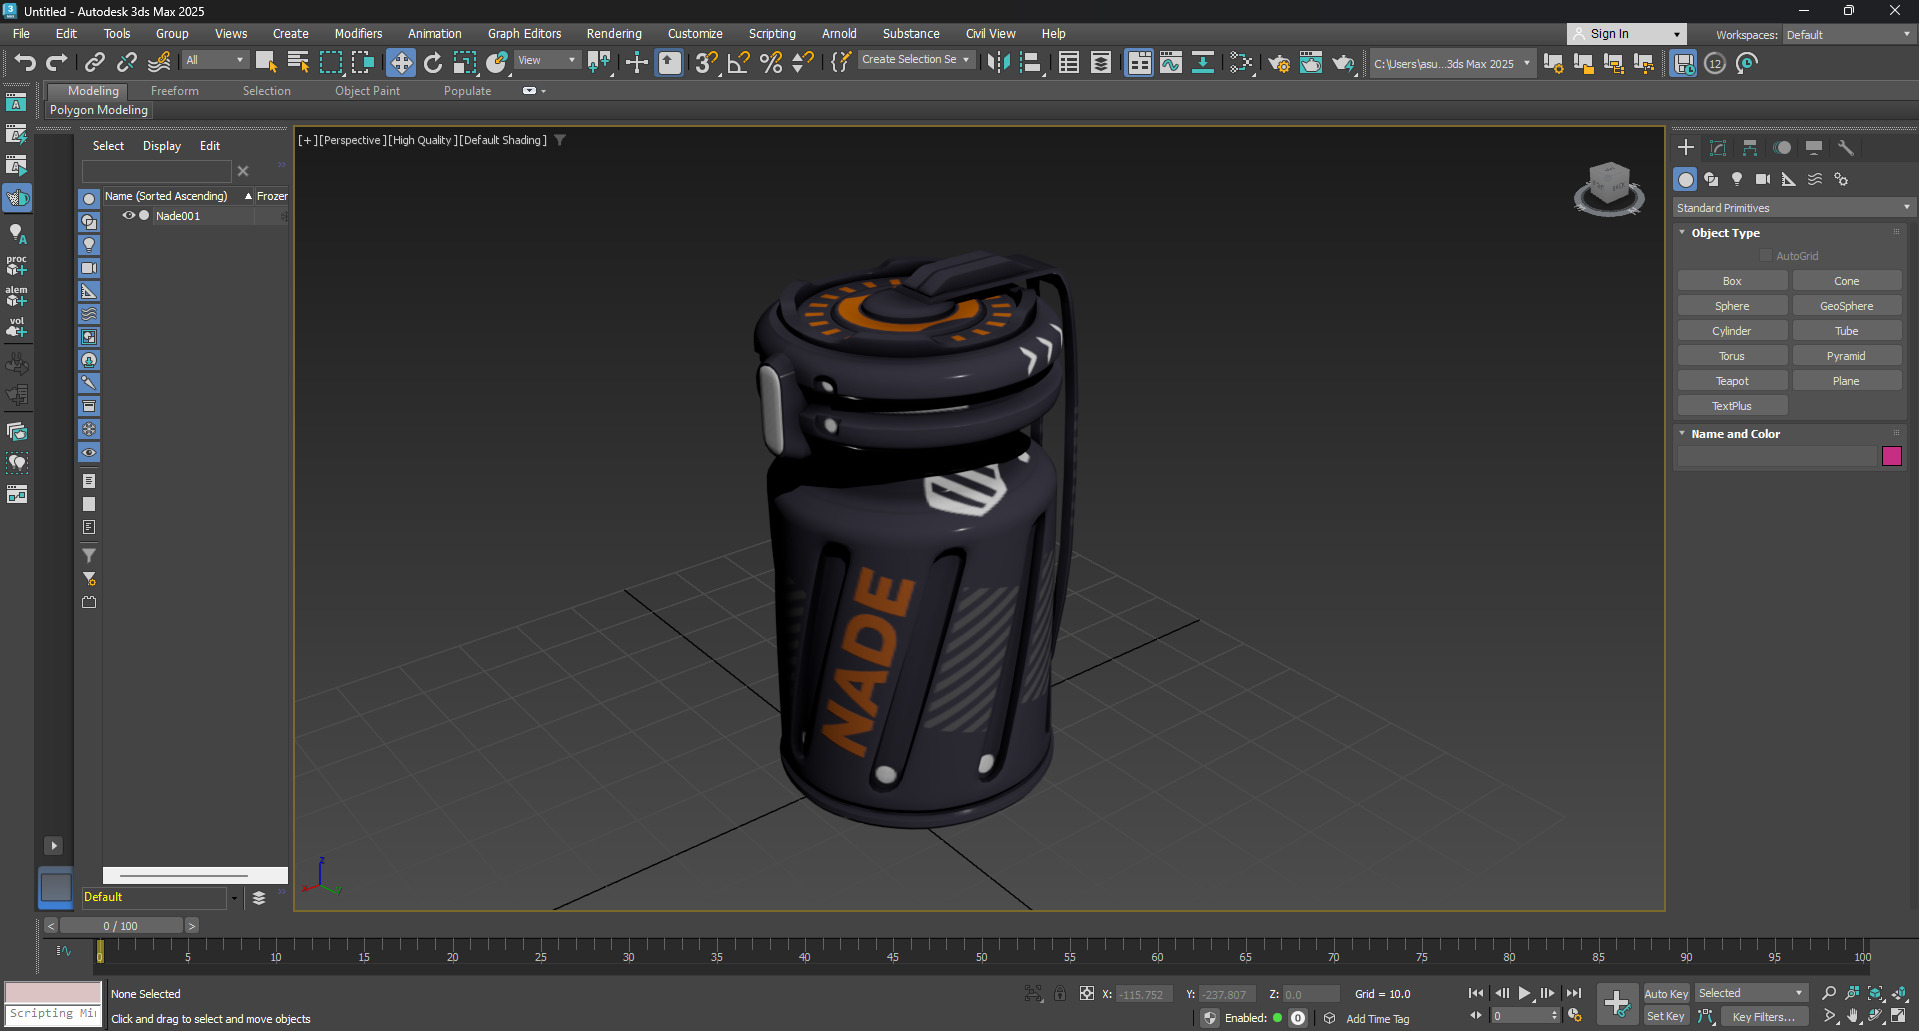
Task: Click the Teapot primitive button
Action: point(1732,381)
